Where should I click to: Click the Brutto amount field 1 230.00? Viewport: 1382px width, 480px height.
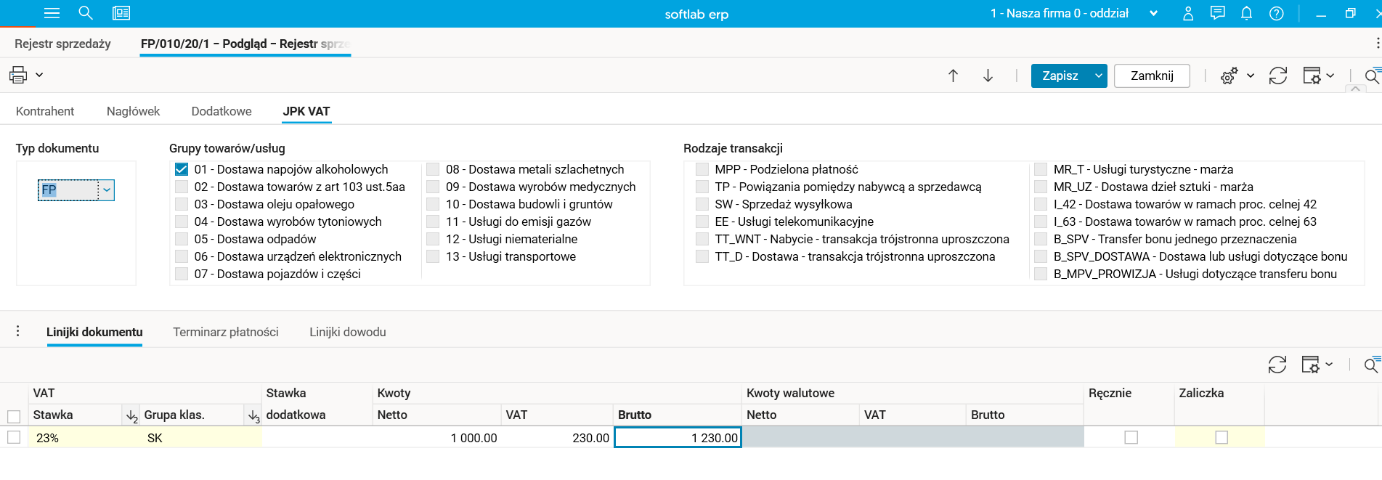pyautogui.click(x=678, y=437)
